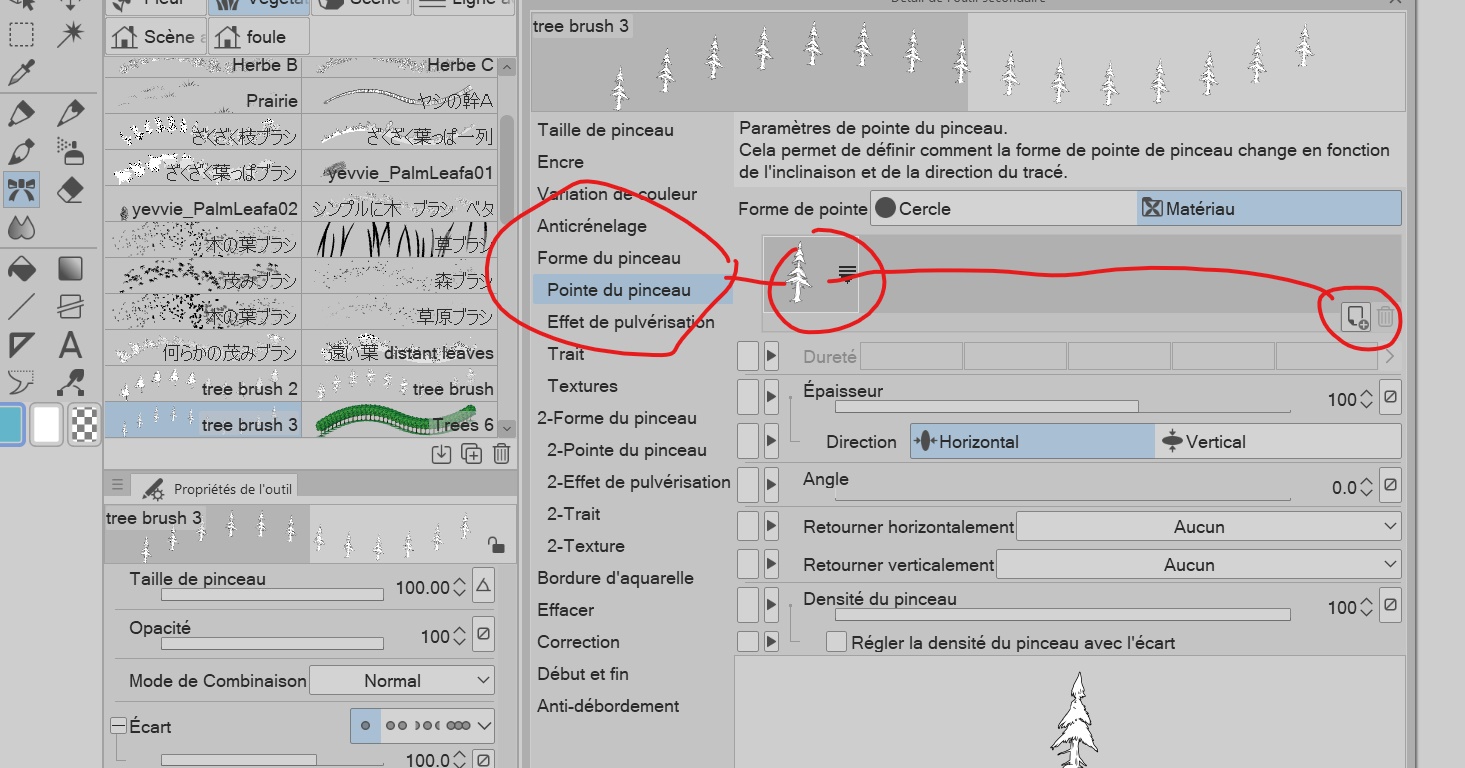Select the Blend droplets tool
1465x768 pixels.
click(x=21, y=228)
